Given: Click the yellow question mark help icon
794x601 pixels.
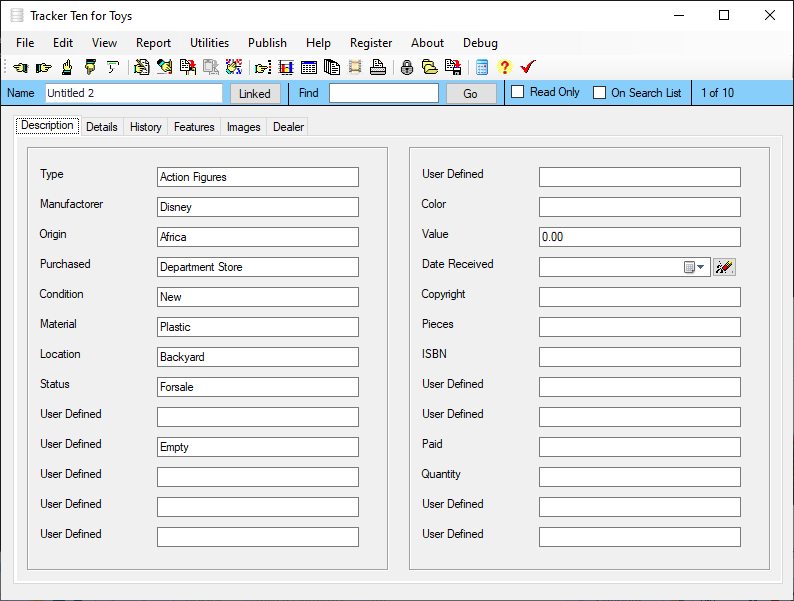Looking at the screenshot, I should click(504, 67).
